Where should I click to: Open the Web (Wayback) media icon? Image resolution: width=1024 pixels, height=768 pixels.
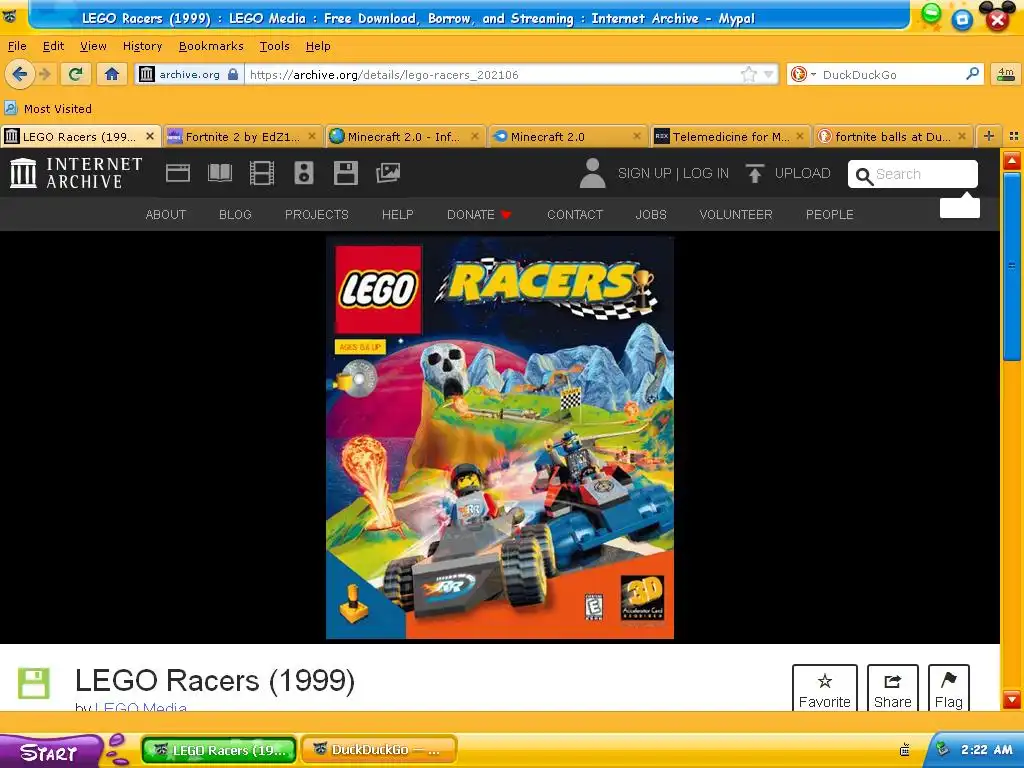tap(178, 173)
